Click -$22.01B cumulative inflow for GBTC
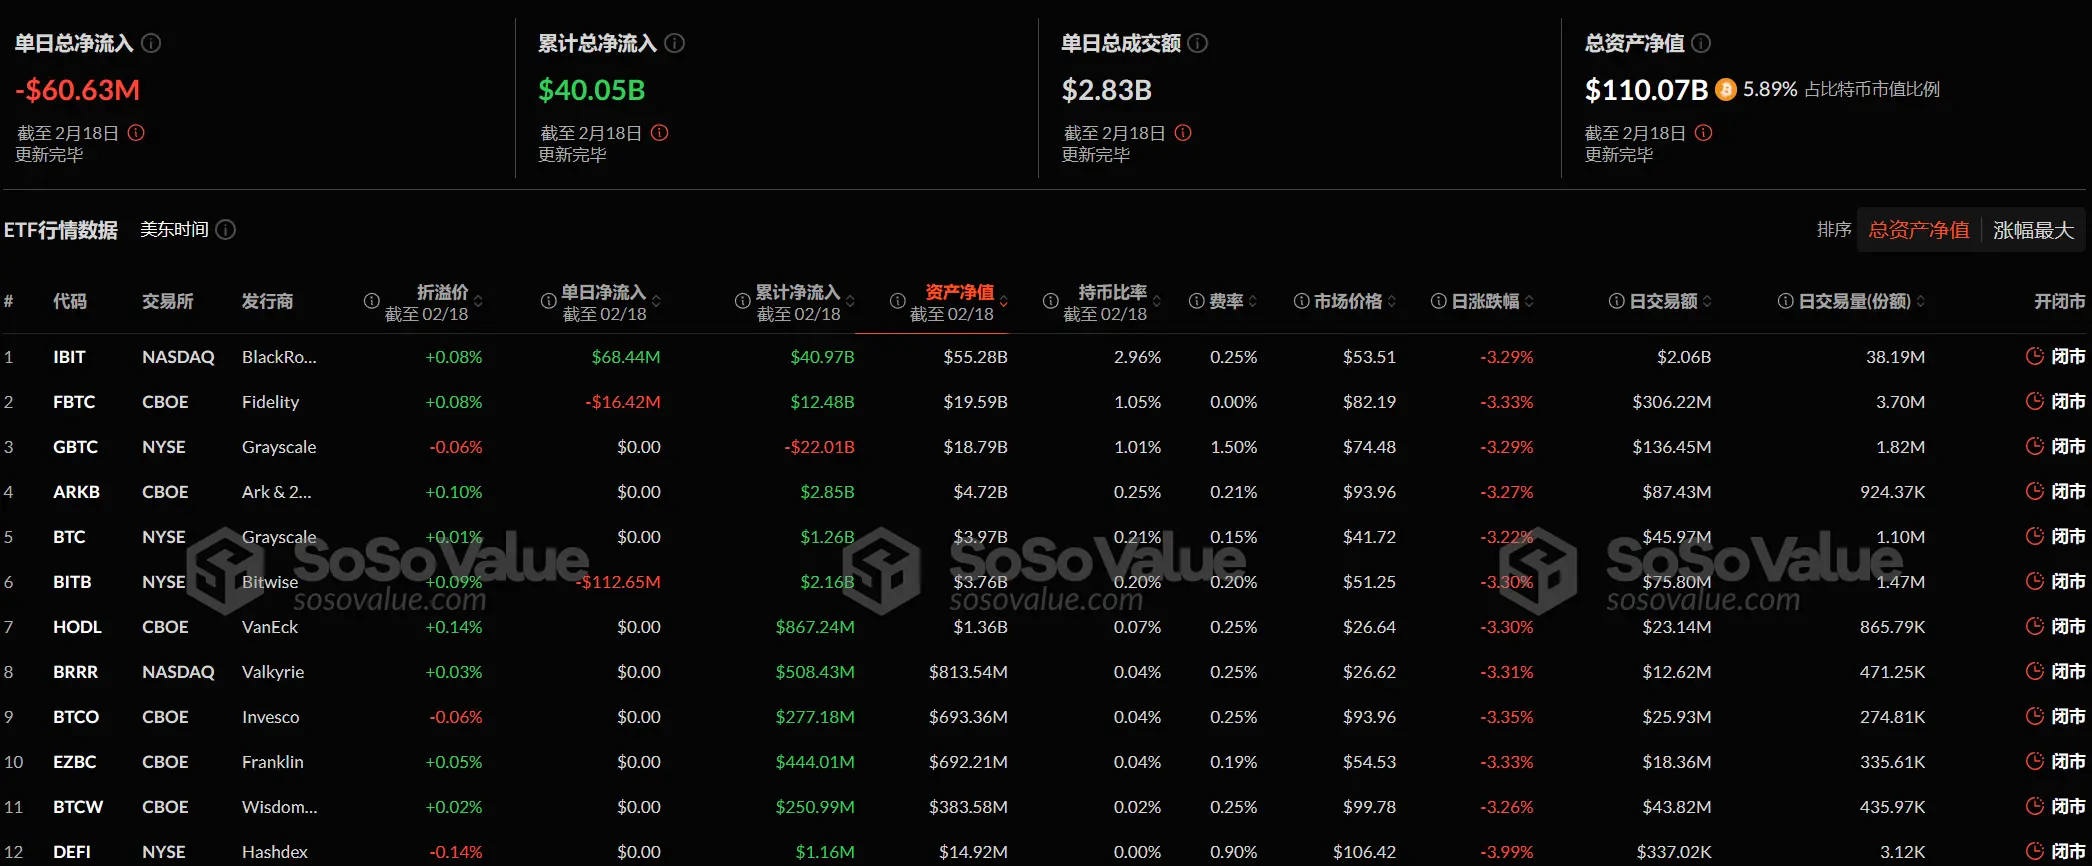2092x866 pixels. click(x=819, y=447)
